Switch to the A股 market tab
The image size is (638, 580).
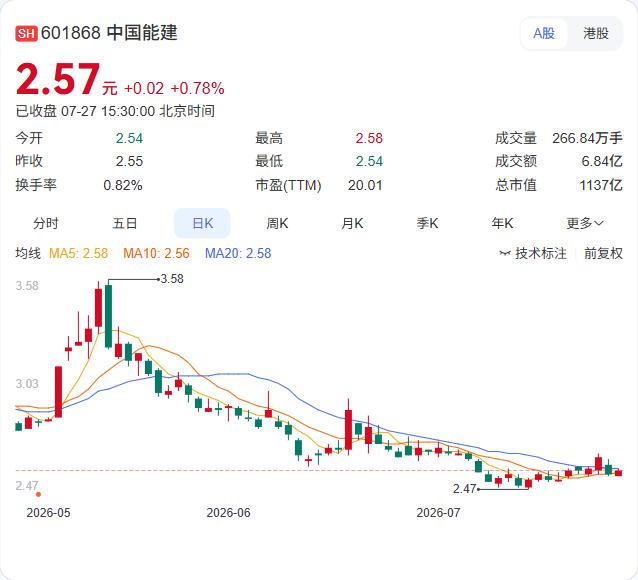point(544,33)
